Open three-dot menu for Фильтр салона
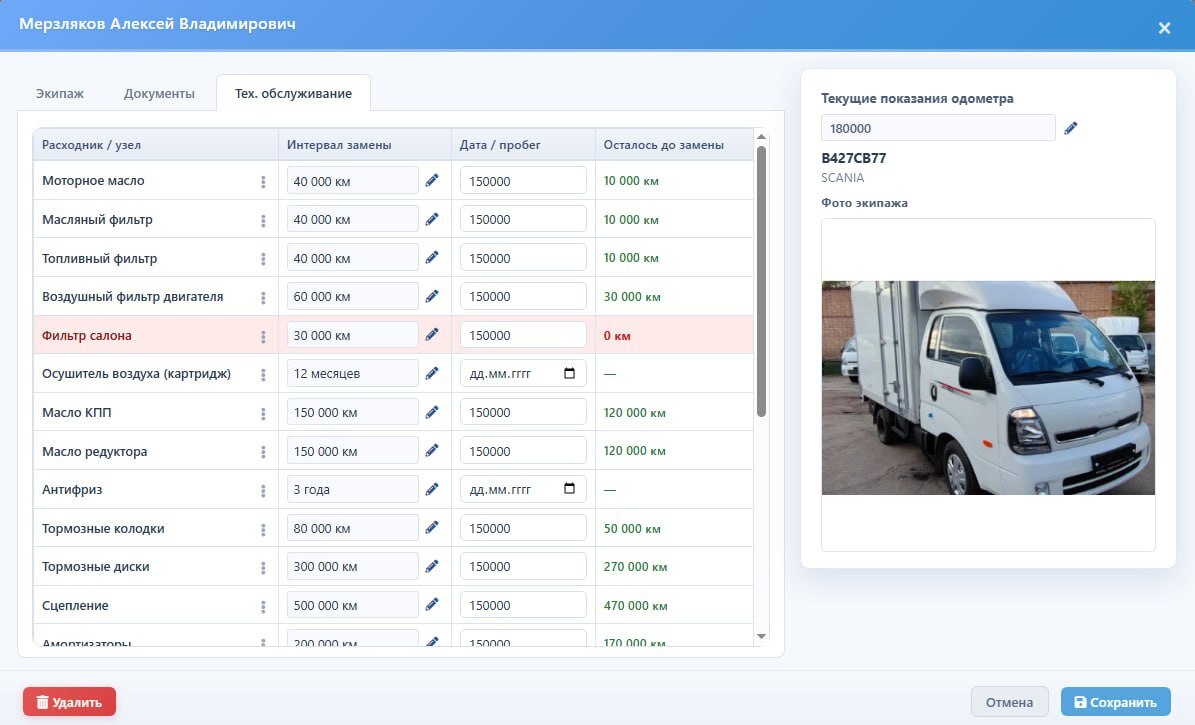 tap(263, 336)
